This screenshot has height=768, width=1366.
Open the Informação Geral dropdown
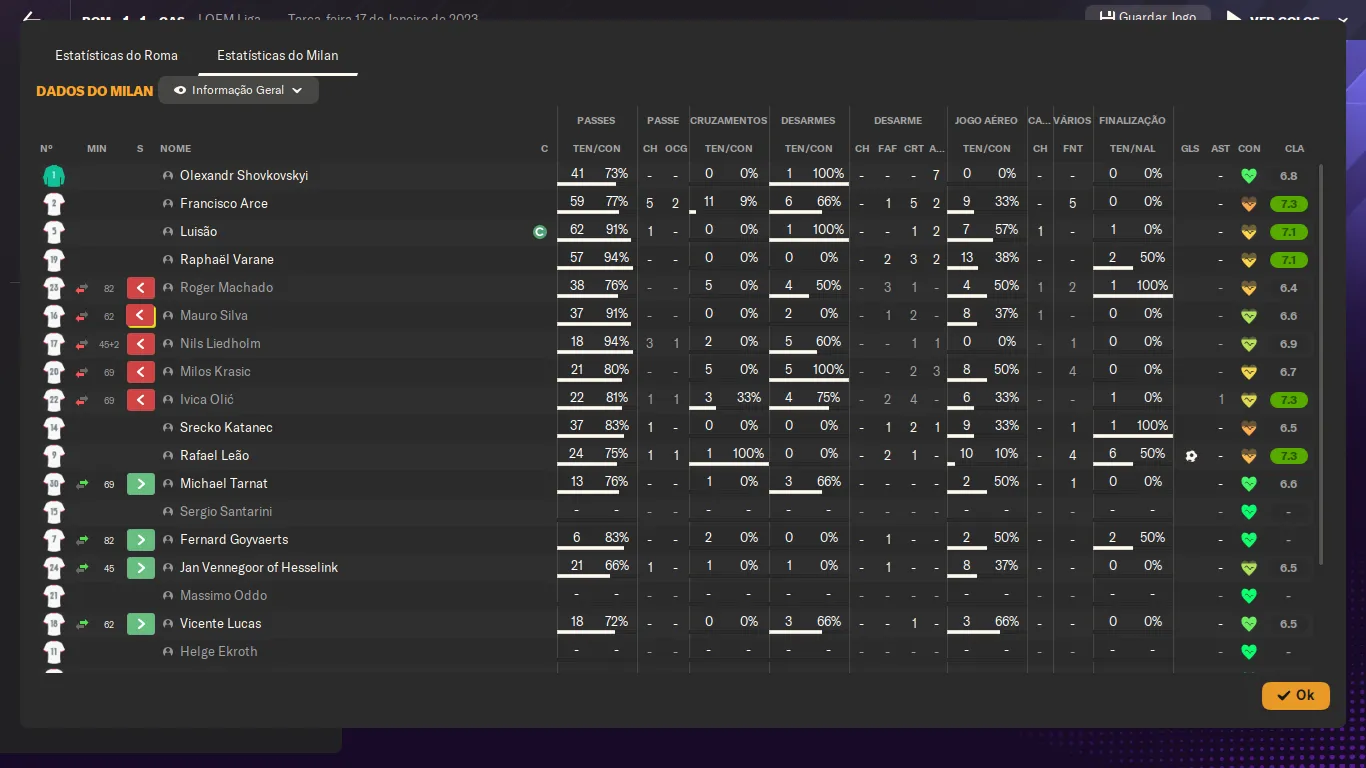click(x=238, y=90)
